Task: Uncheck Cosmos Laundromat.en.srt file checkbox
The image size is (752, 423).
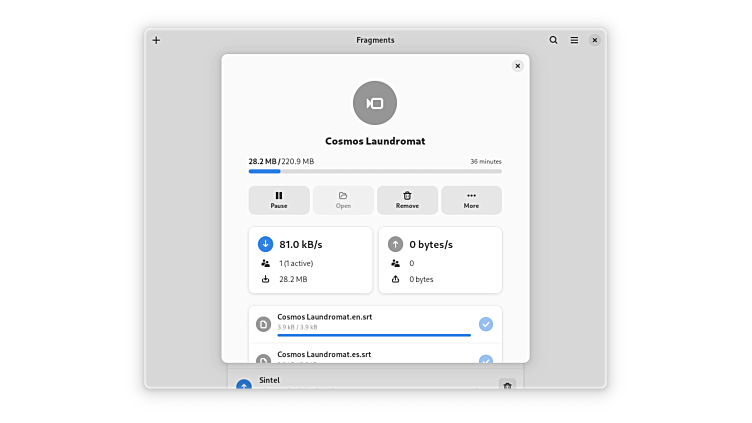Action: (x=486, y=324)
